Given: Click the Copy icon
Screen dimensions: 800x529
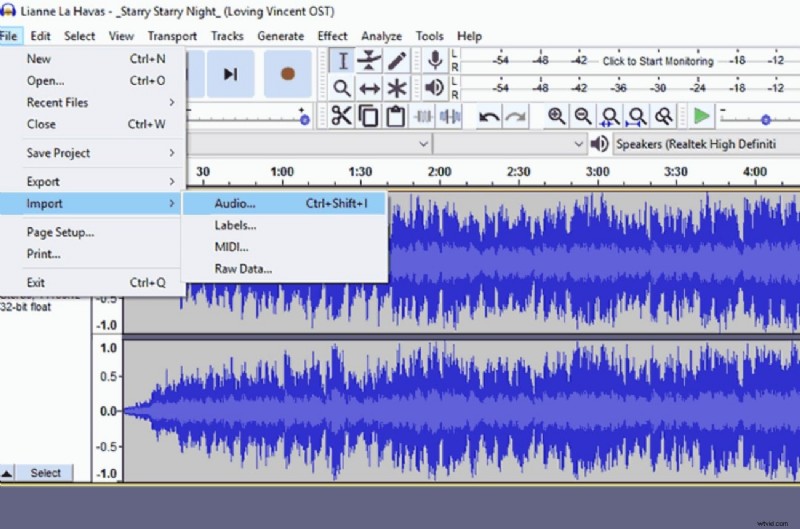Looking at the screenshot, I should pos(368,116).
